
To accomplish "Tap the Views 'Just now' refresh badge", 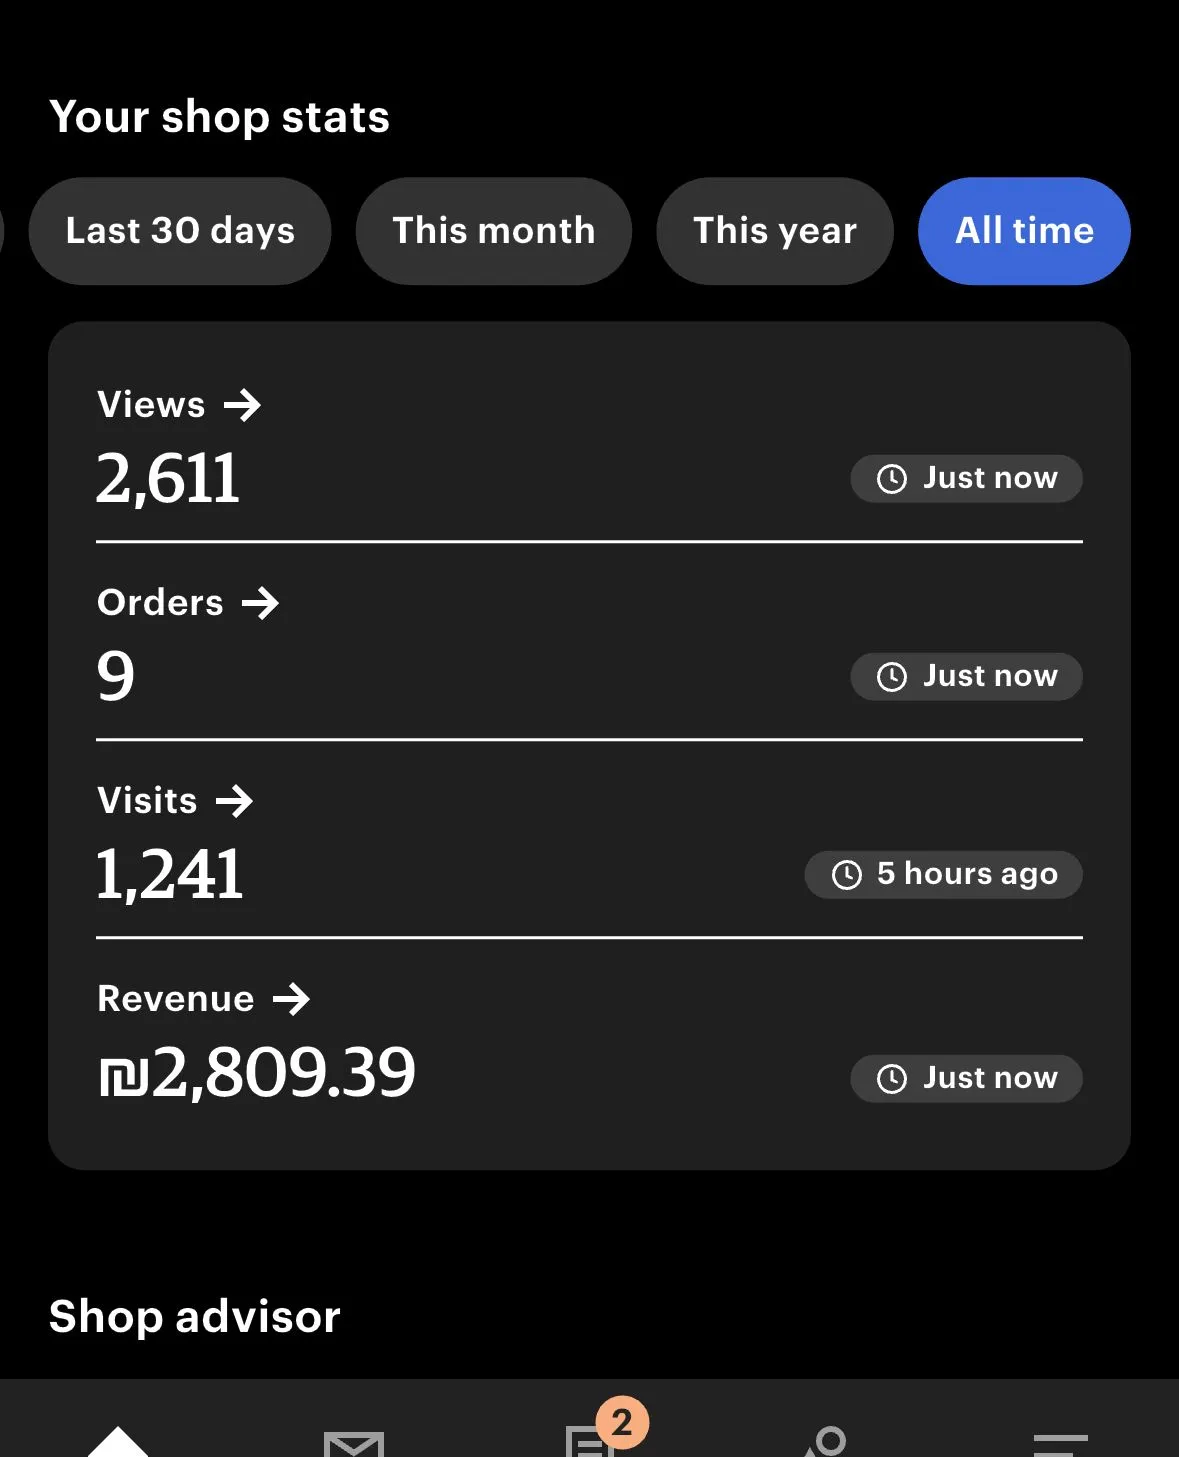I will [966, 479].
